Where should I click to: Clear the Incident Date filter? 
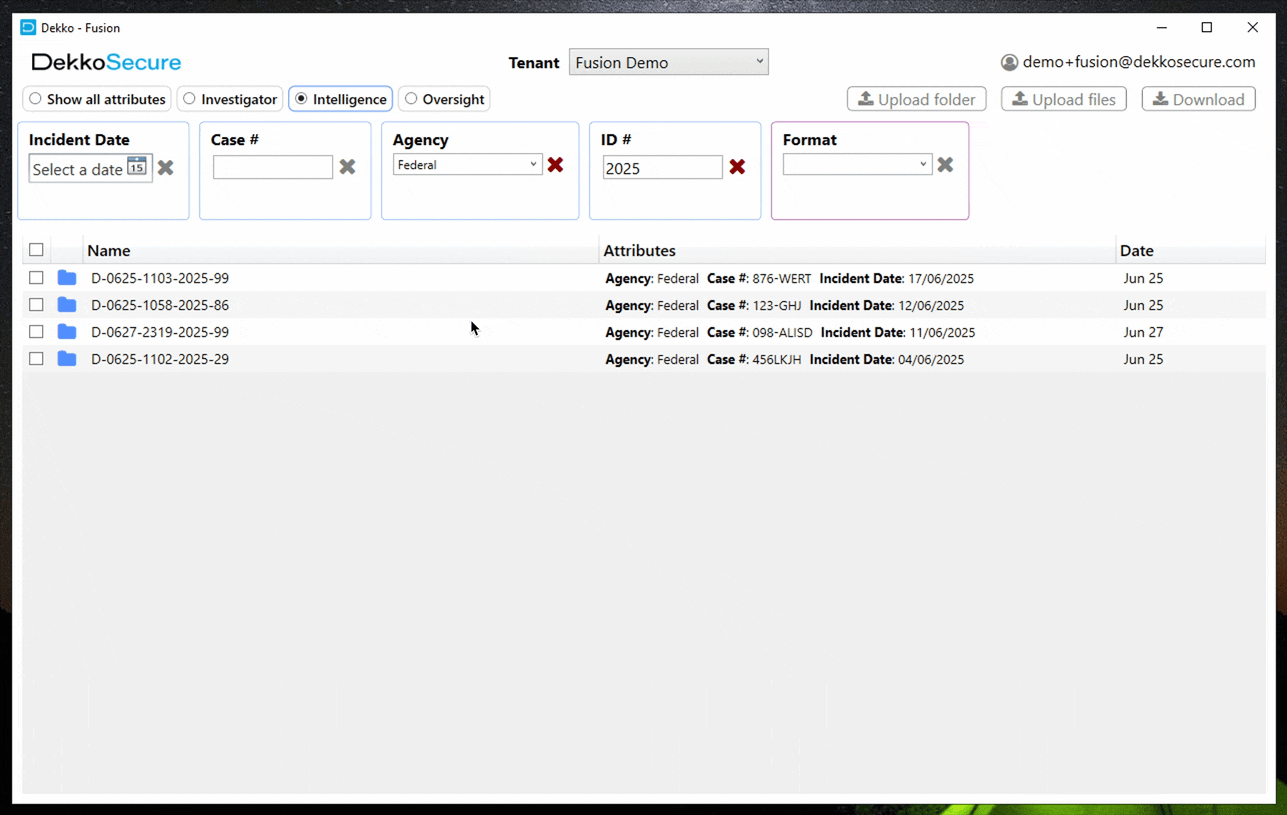click(166, 168)
